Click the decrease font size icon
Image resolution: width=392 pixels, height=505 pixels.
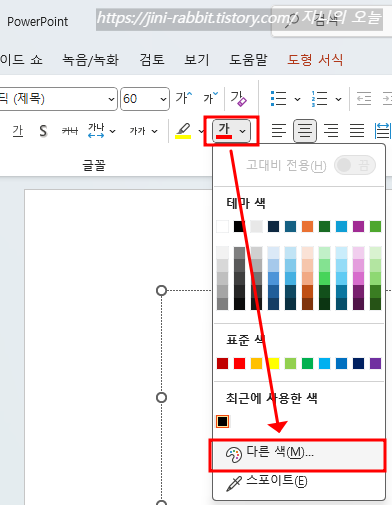211,98
